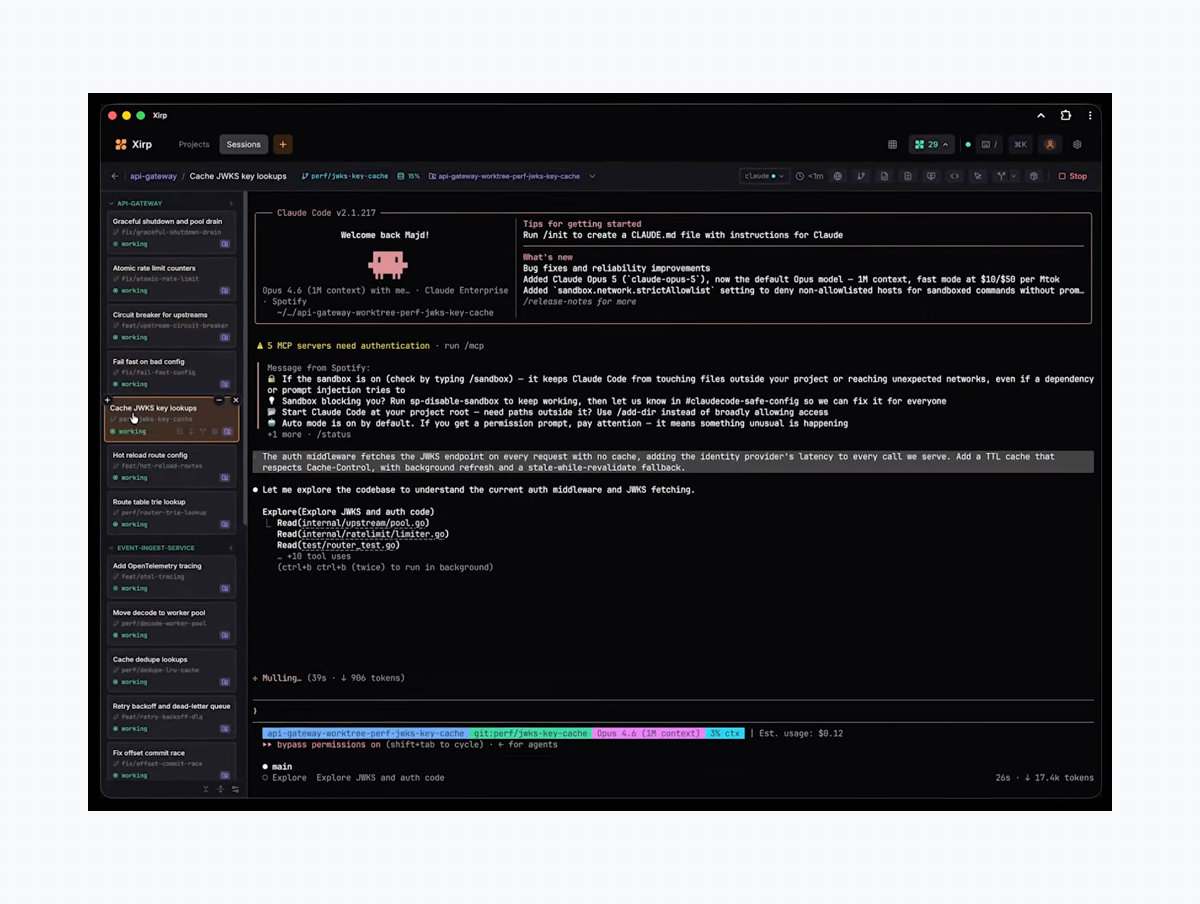This screenshot has width=1200, height=904.
Task: Select the Graceful shutdown and pool drain session
Action: tap(172, 231)
